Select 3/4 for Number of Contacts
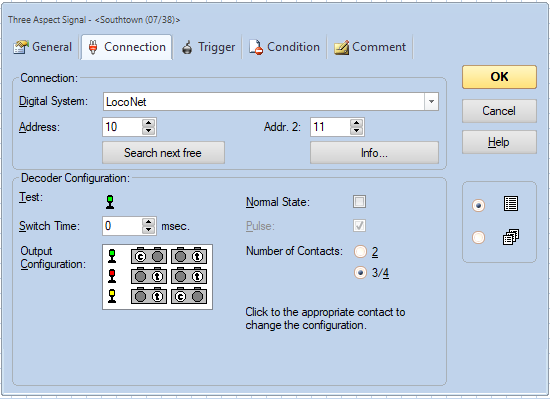Image resolution: width=550 pixels, height=399 pixels. coord(360,272)
